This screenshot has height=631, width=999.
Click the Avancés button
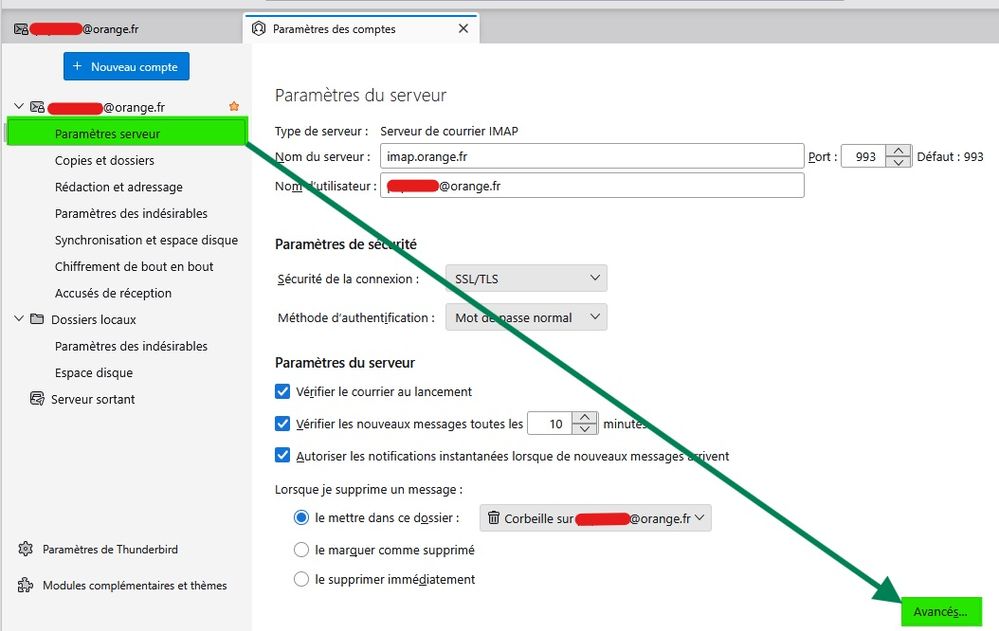[x=941, y=612]
